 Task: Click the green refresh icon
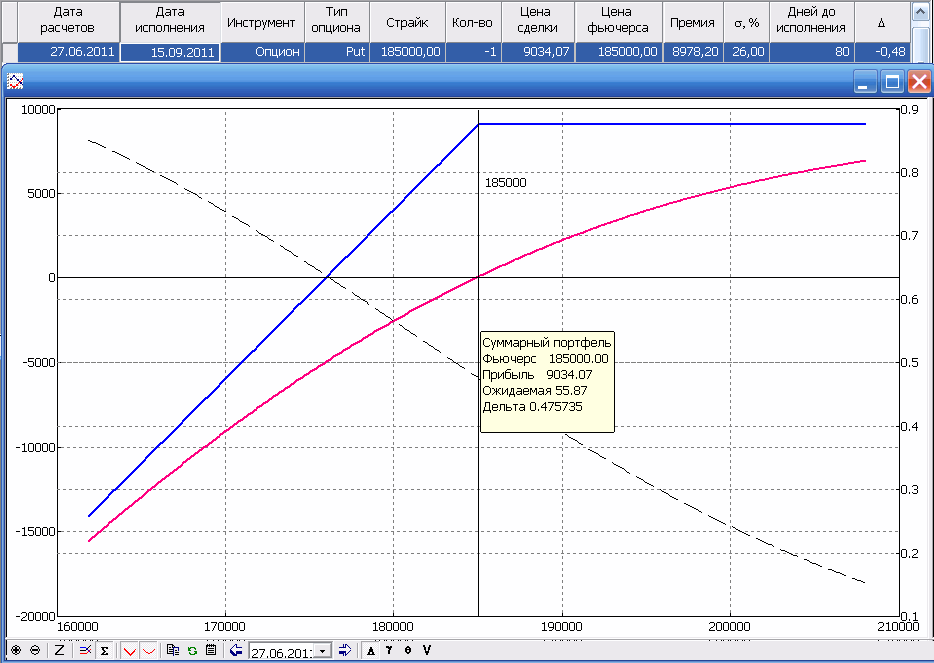click(191, 651)
